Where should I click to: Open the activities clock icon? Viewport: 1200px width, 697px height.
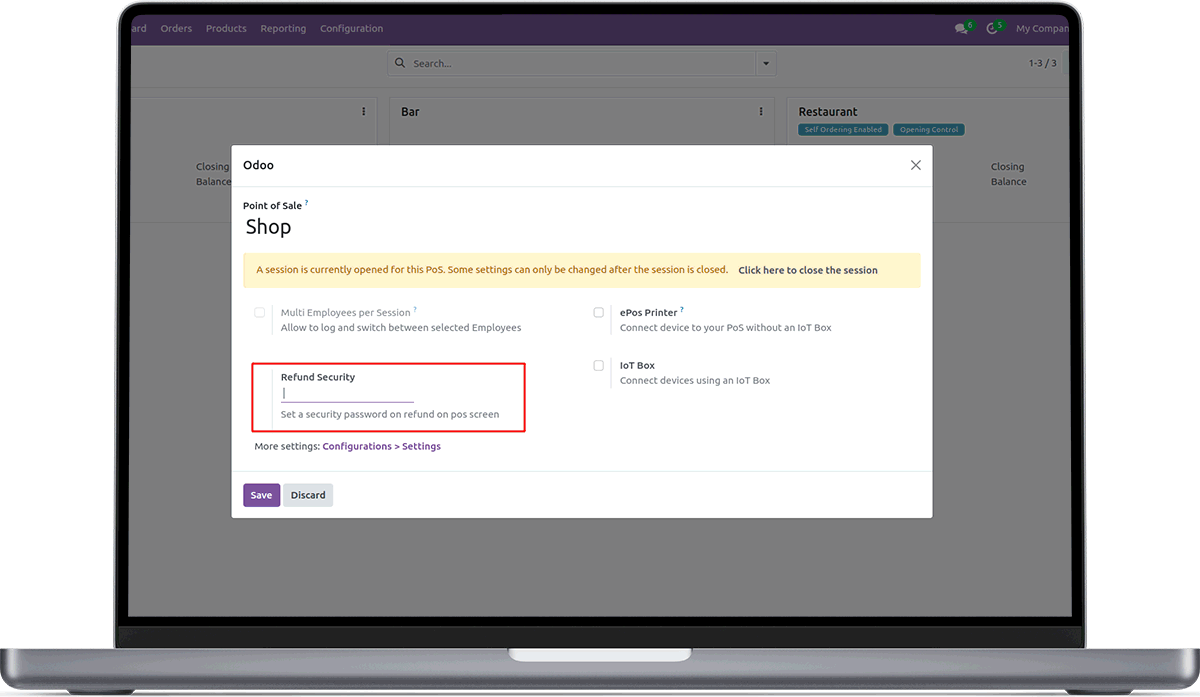point(992,29)
